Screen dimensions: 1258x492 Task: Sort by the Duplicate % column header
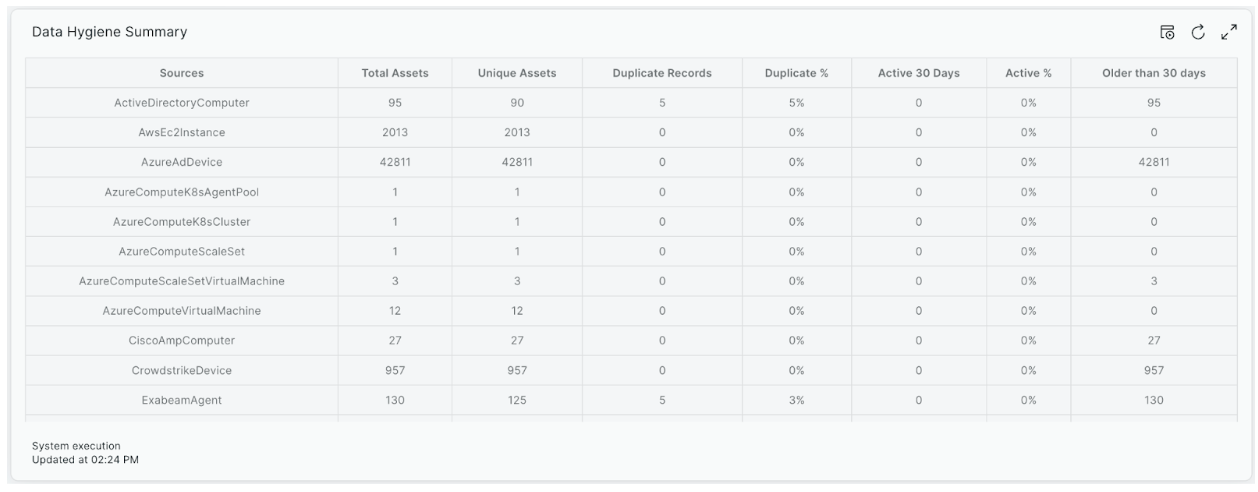click(796, 73)
